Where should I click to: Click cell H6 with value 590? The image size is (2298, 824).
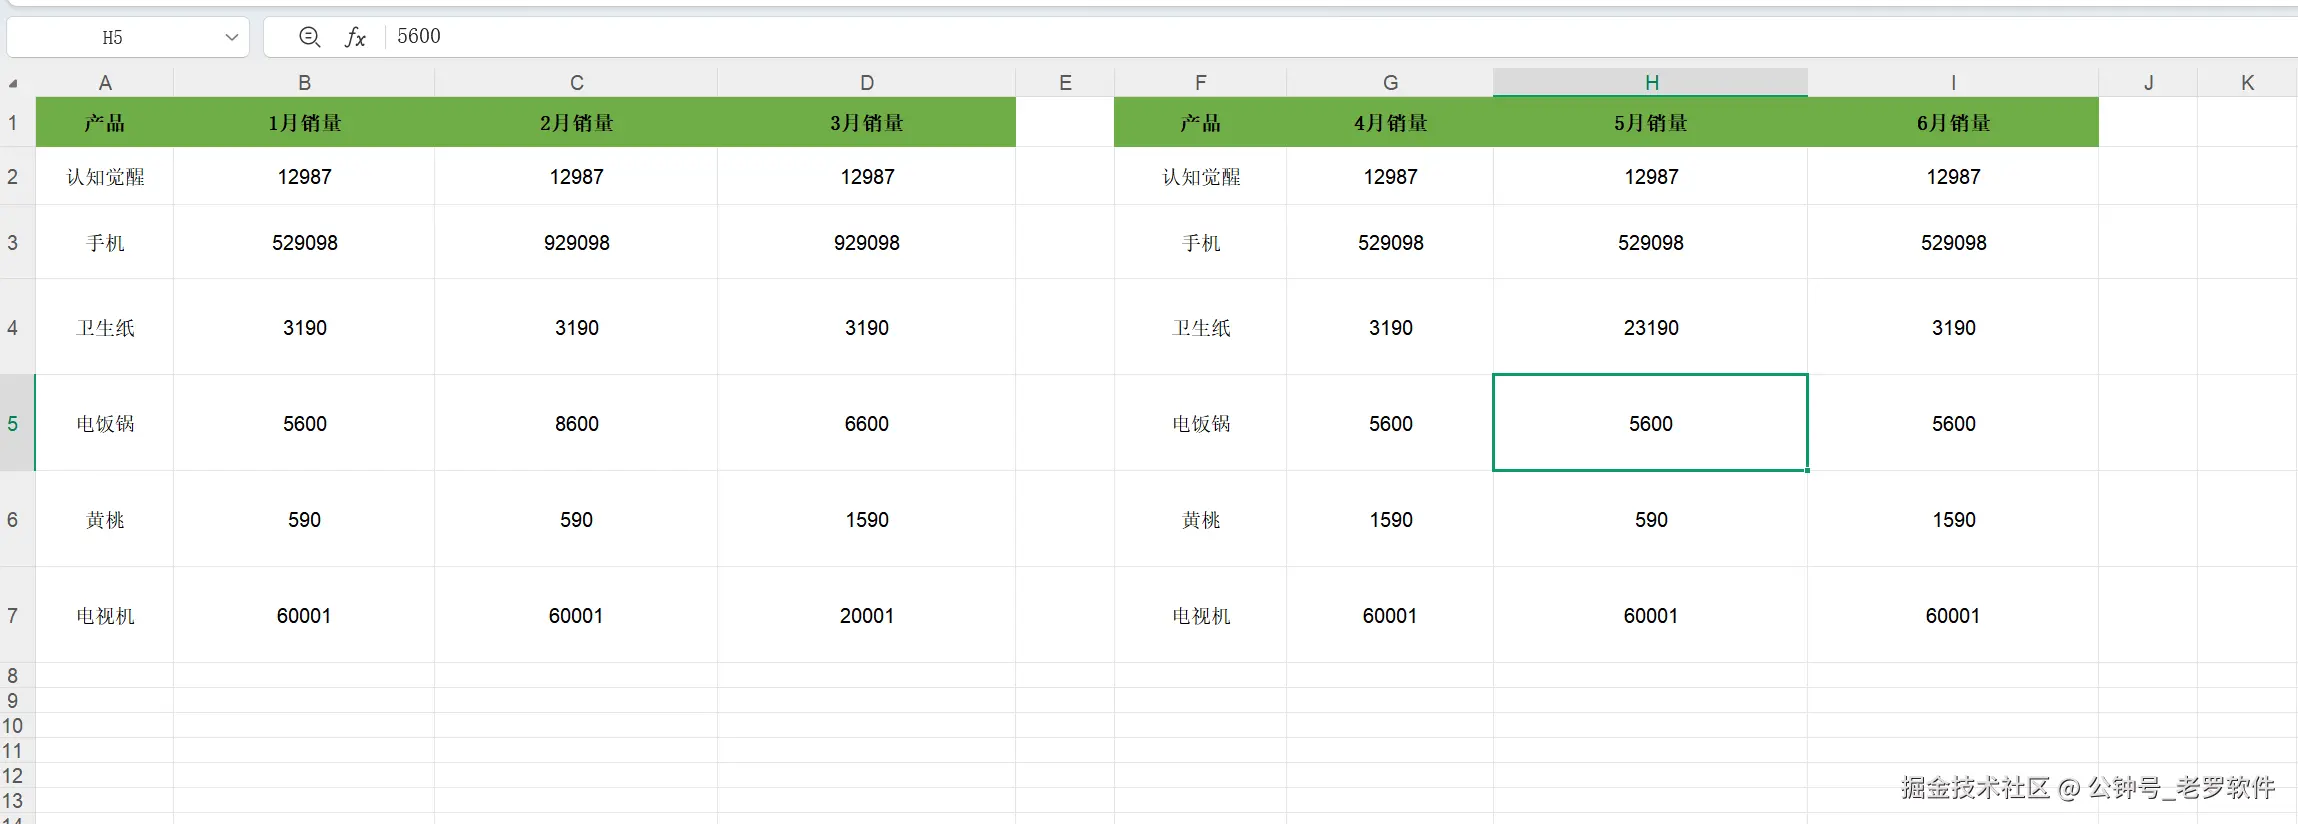pyautogui.click(x=1651, y=520)
